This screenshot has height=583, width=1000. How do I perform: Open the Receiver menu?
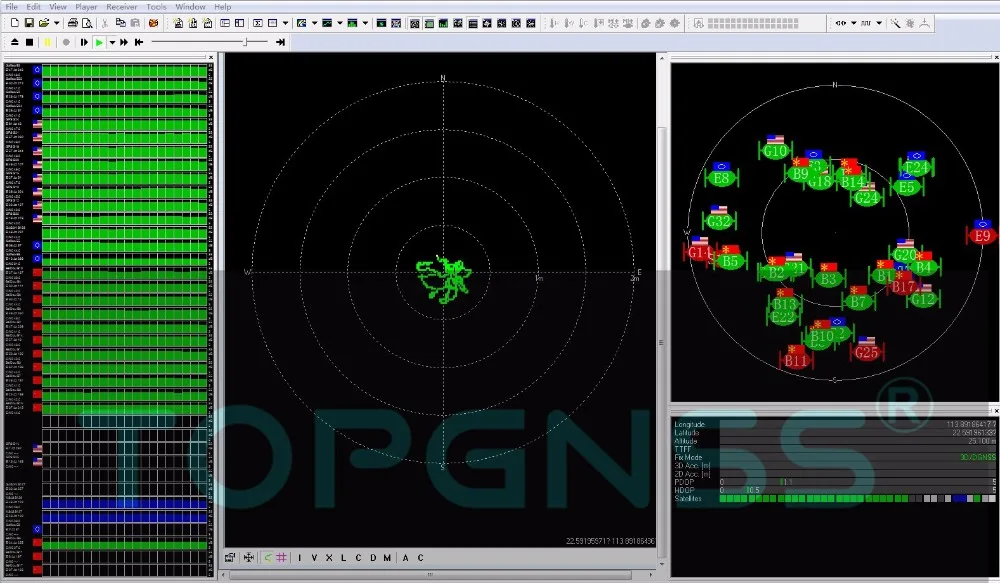pos(122,7)
